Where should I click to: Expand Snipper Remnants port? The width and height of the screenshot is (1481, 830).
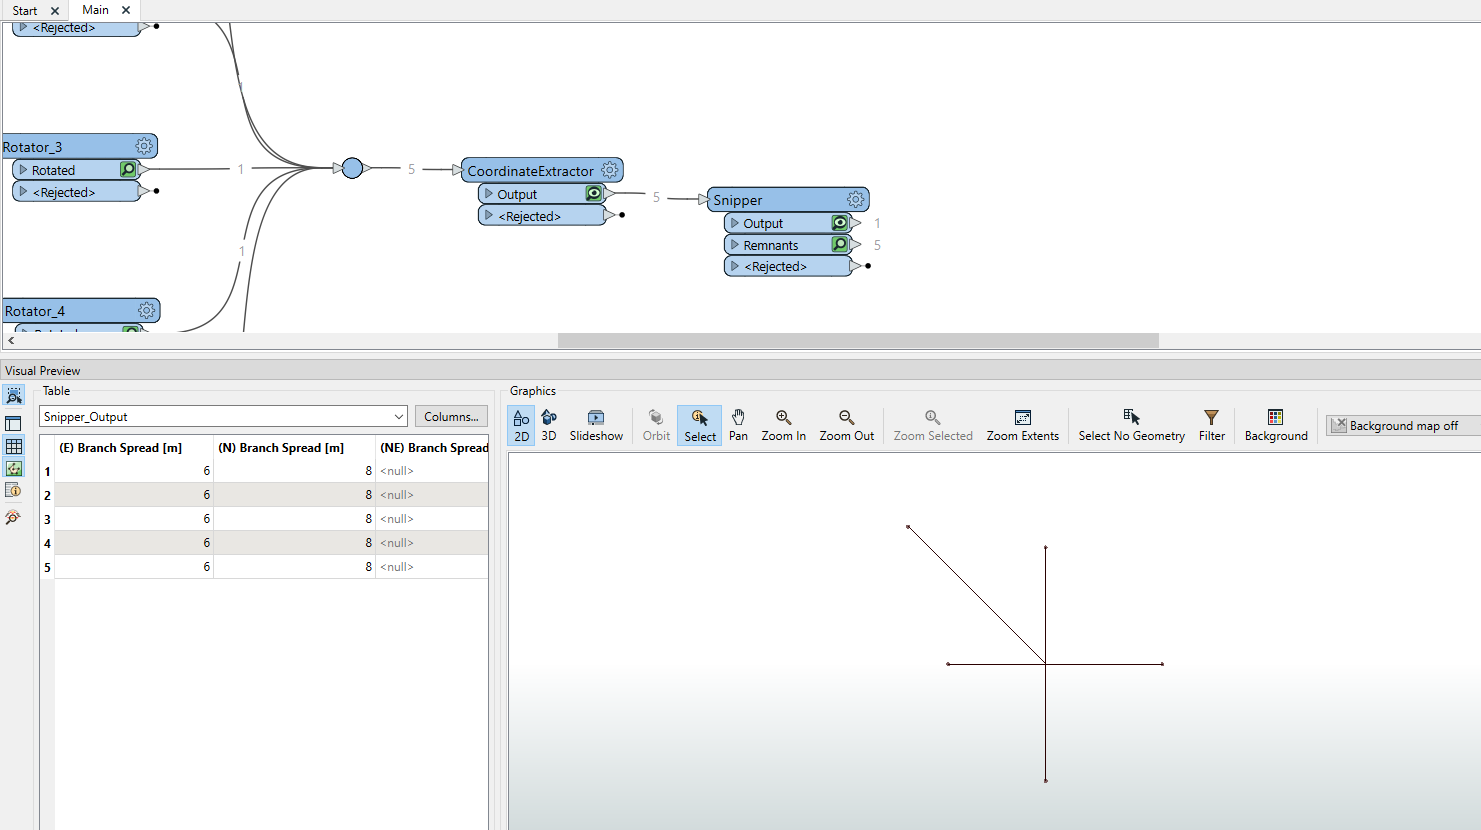[735, 245]
